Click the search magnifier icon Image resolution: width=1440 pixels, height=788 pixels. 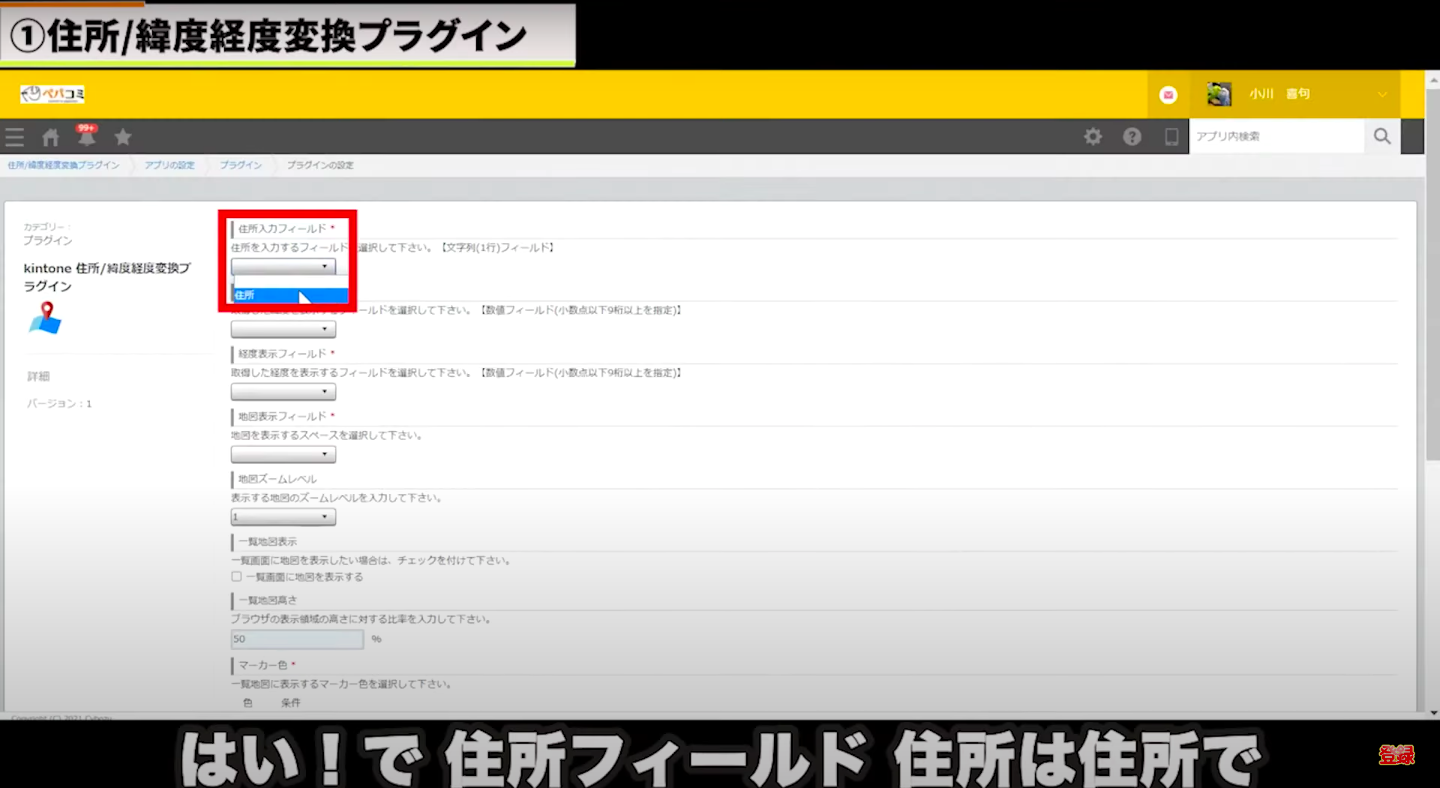pos(1382,137)
